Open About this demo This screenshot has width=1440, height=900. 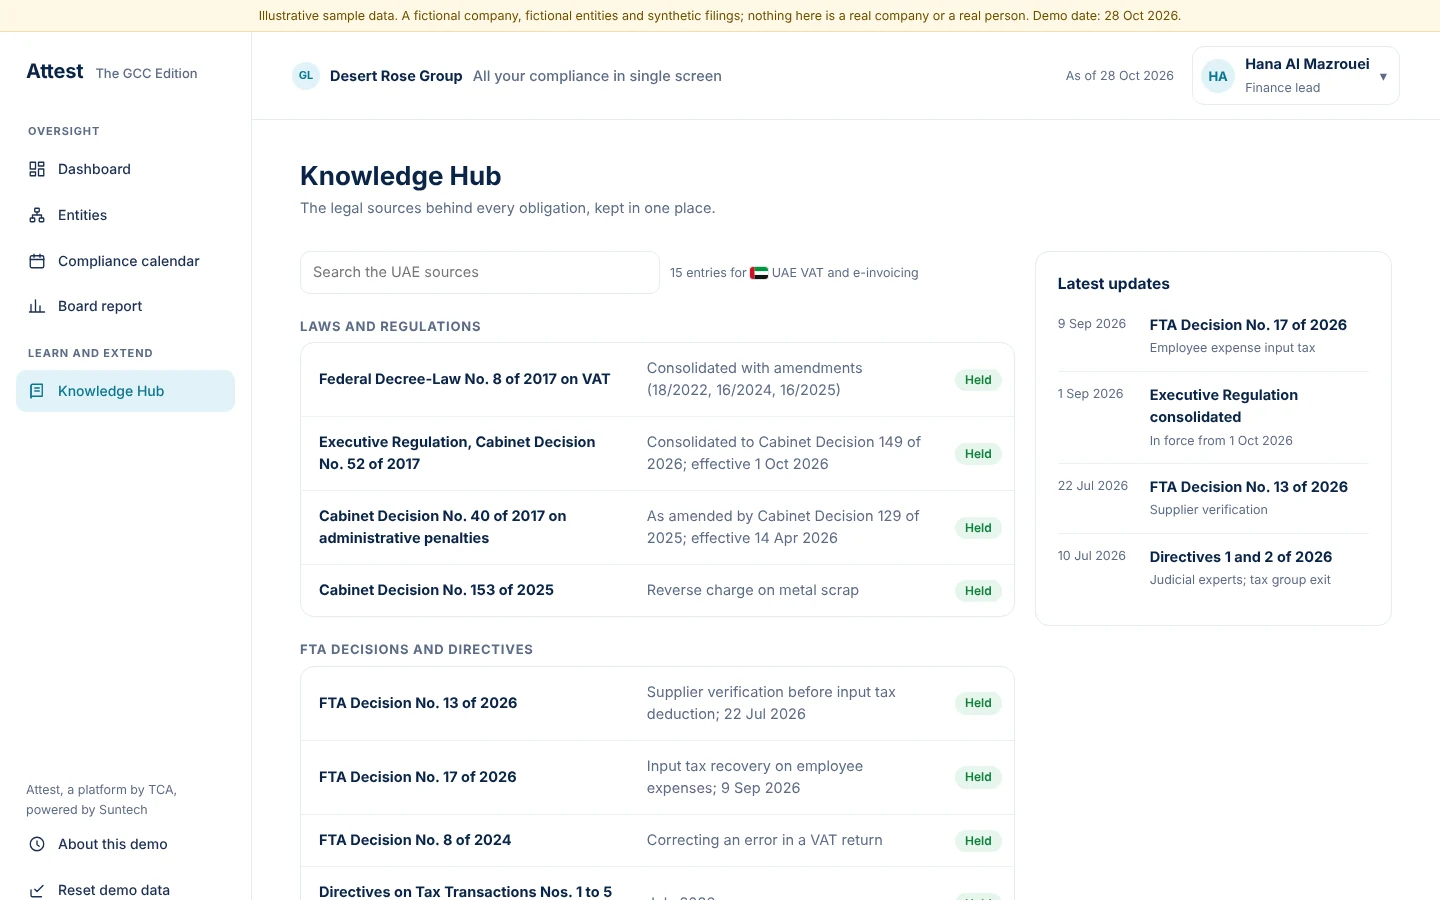[125, 844]
